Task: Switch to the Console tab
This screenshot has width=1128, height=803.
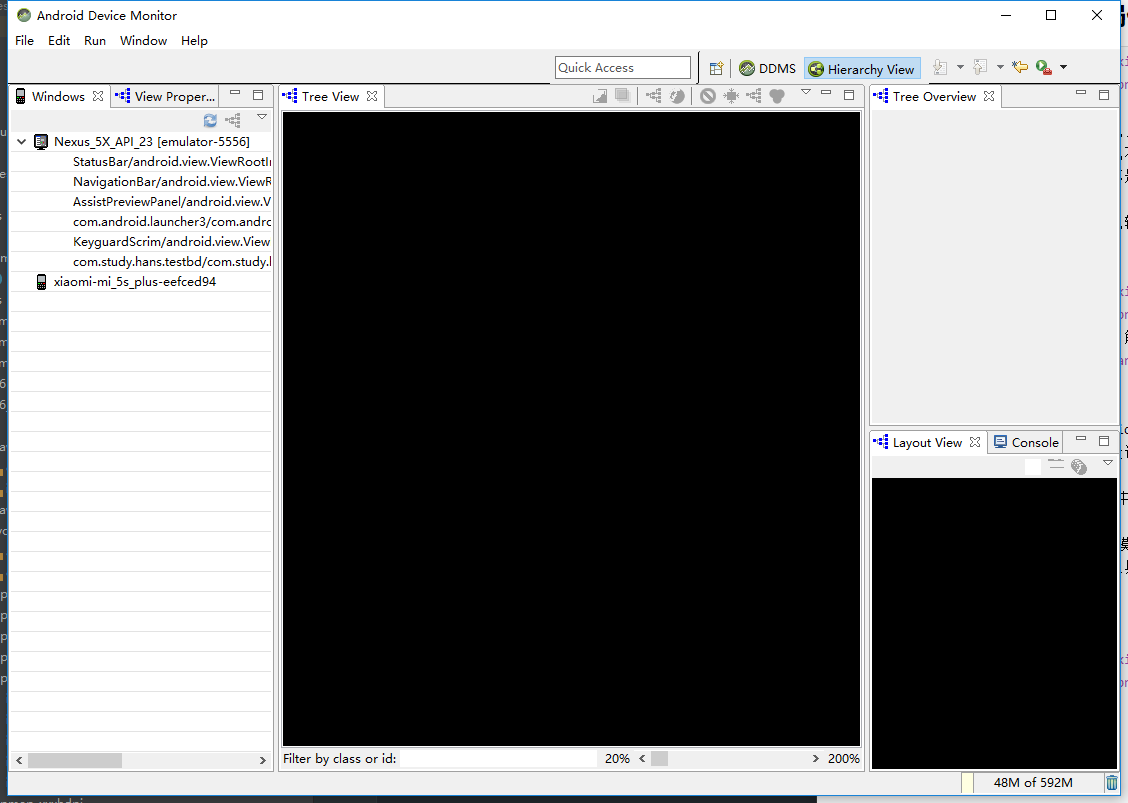Action: (1027, 443)
